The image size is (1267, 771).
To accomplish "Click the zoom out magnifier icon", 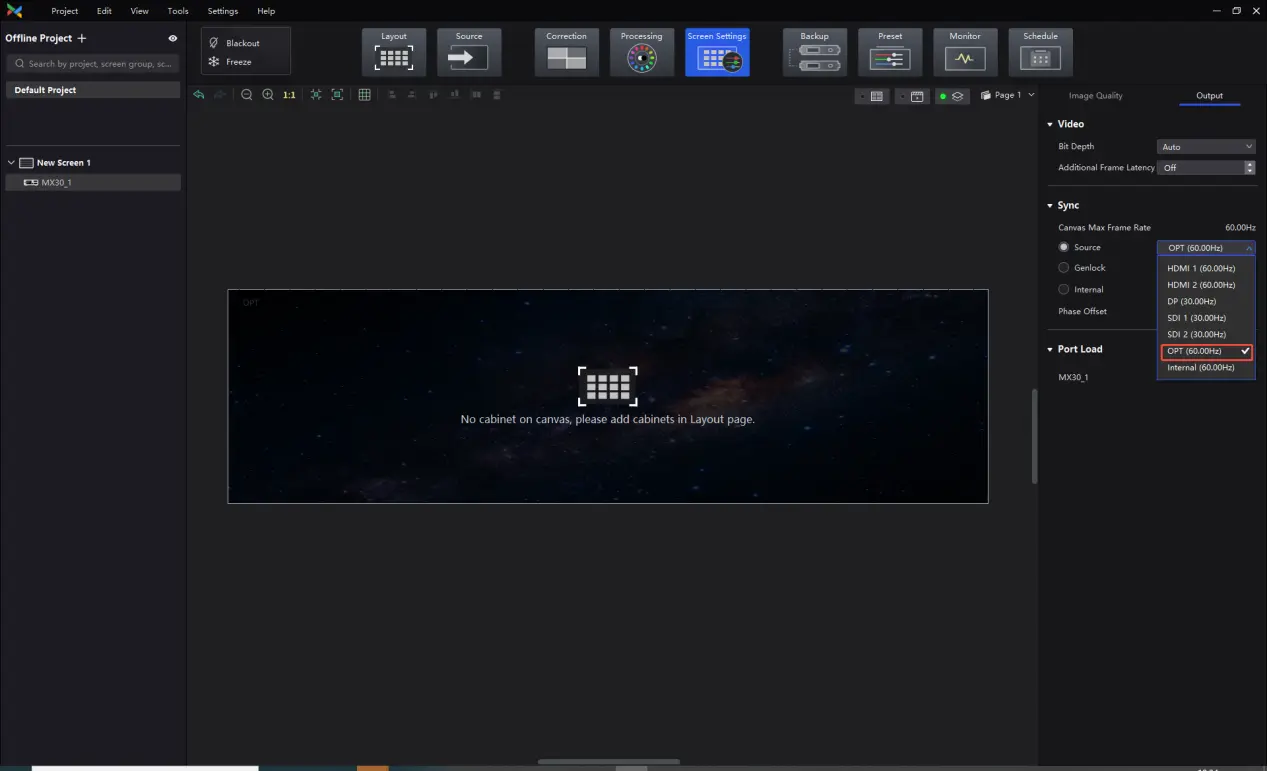I will (x=247, y=95).
